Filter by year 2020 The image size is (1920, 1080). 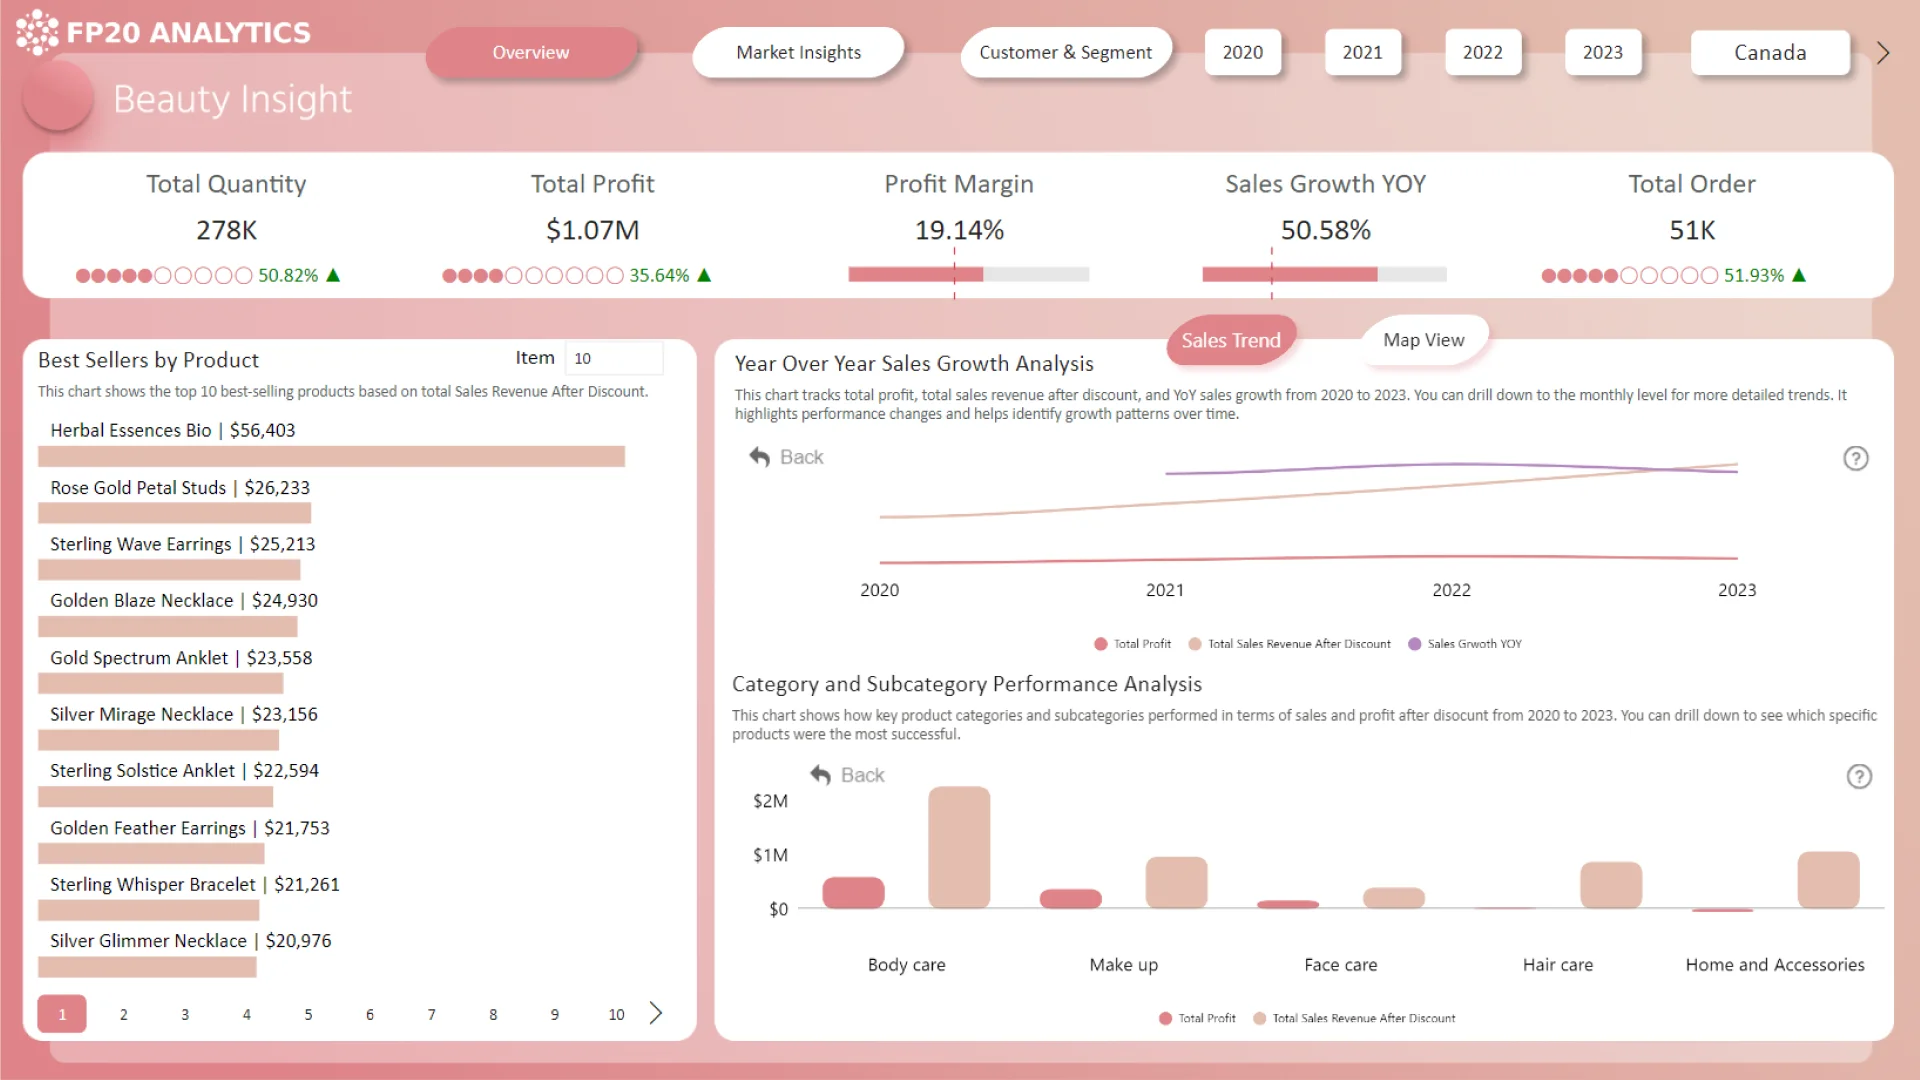pyautogui.click(x=1243, y=52)
